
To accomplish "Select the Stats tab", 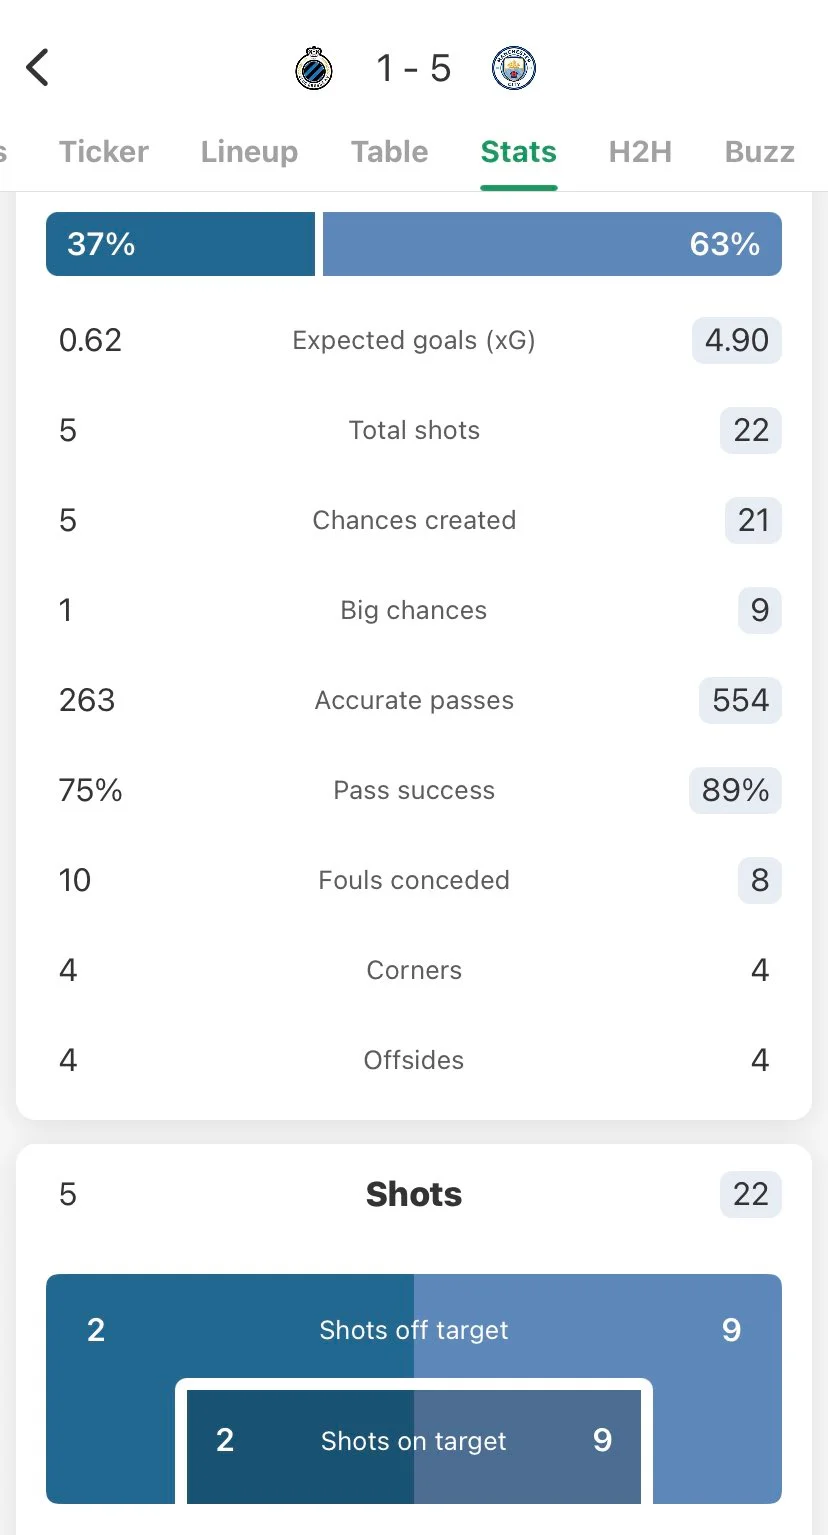I will [x=518, y=152].
